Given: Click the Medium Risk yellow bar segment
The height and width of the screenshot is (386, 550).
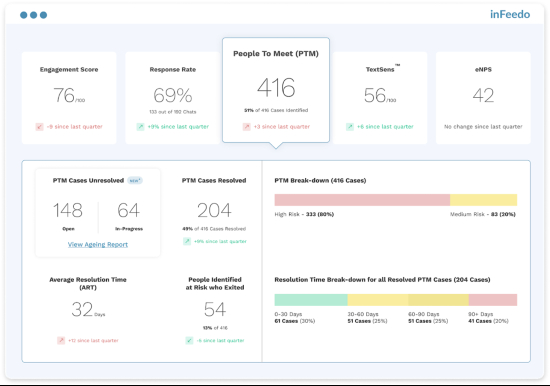Looking at the screenshot, I should [483, 200].
